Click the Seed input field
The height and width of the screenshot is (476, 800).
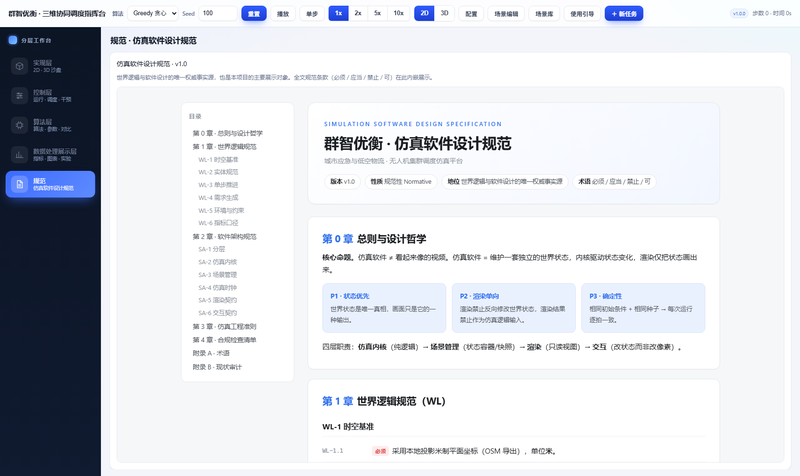click(218, 13)
